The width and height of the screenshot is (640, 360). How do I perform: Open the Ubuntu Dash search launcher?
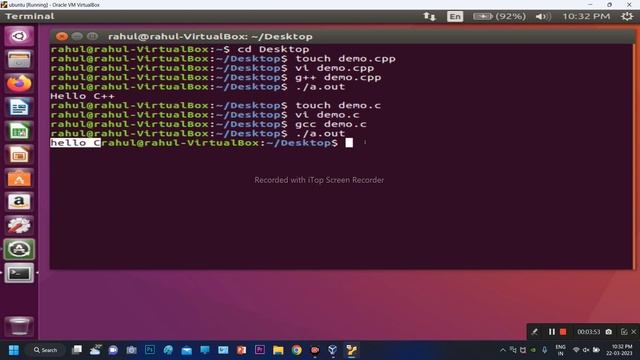click(x=19, y=36)
